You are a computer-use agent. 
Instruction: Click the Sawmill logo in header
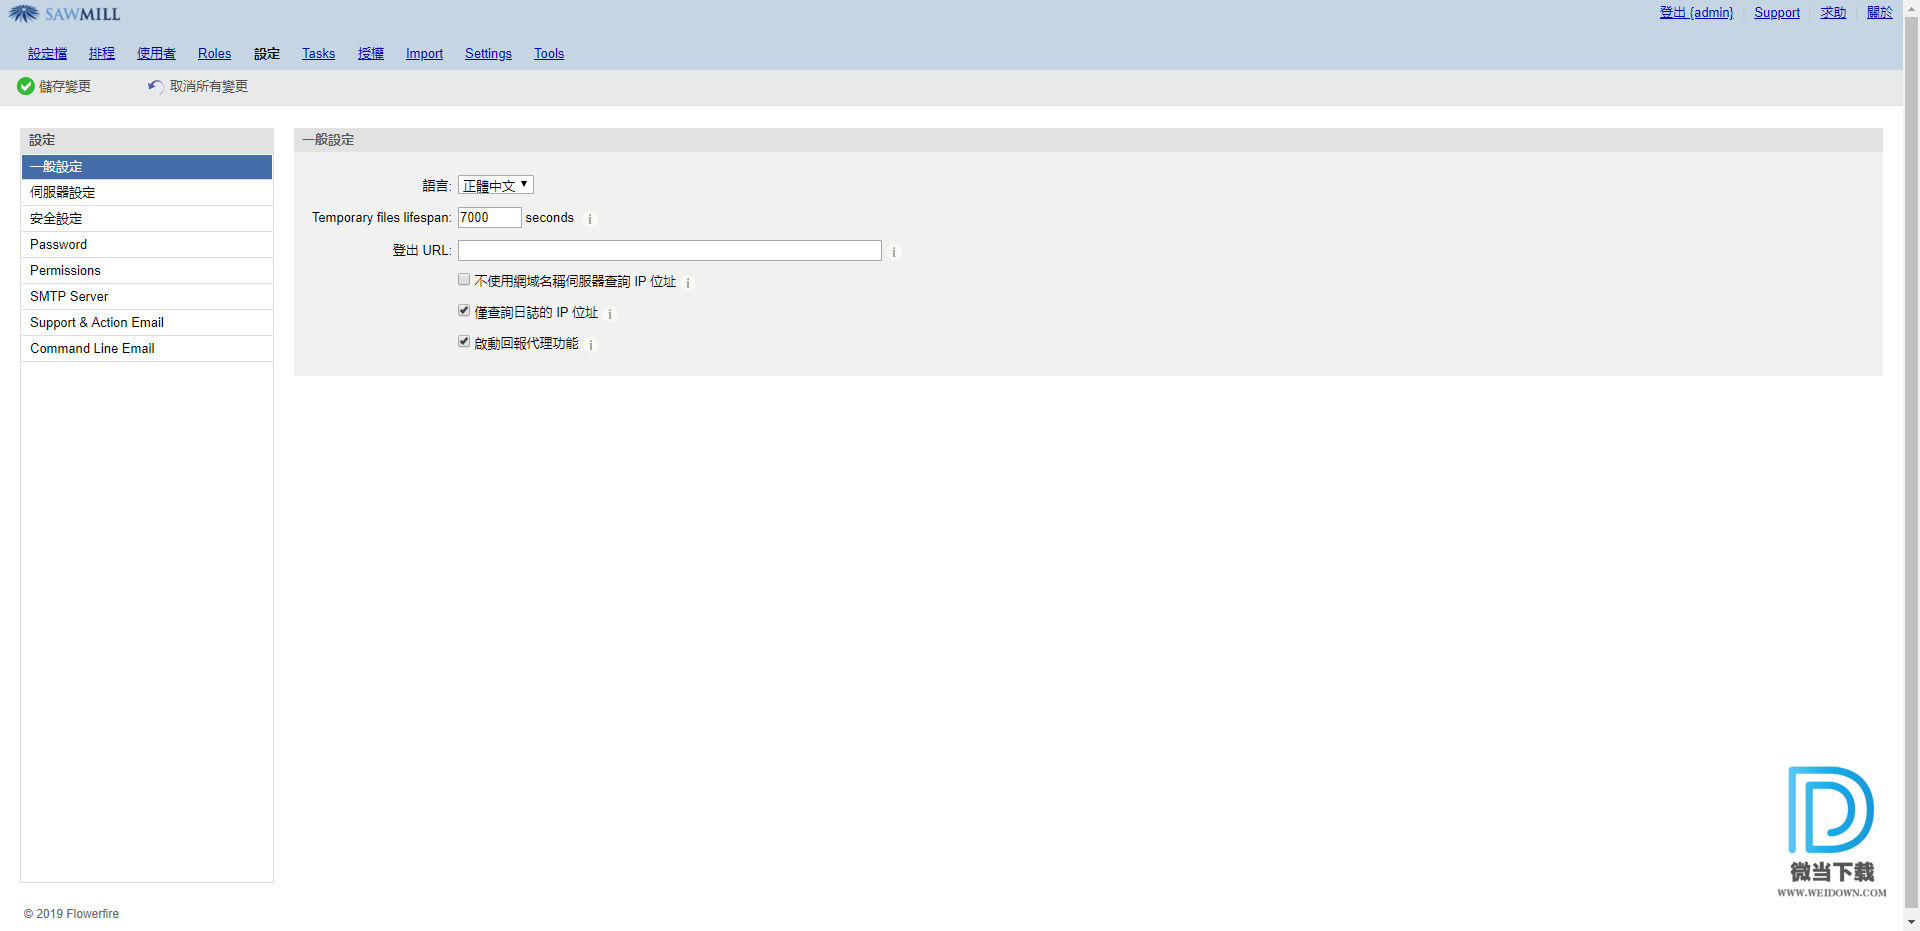click(65, 14)
